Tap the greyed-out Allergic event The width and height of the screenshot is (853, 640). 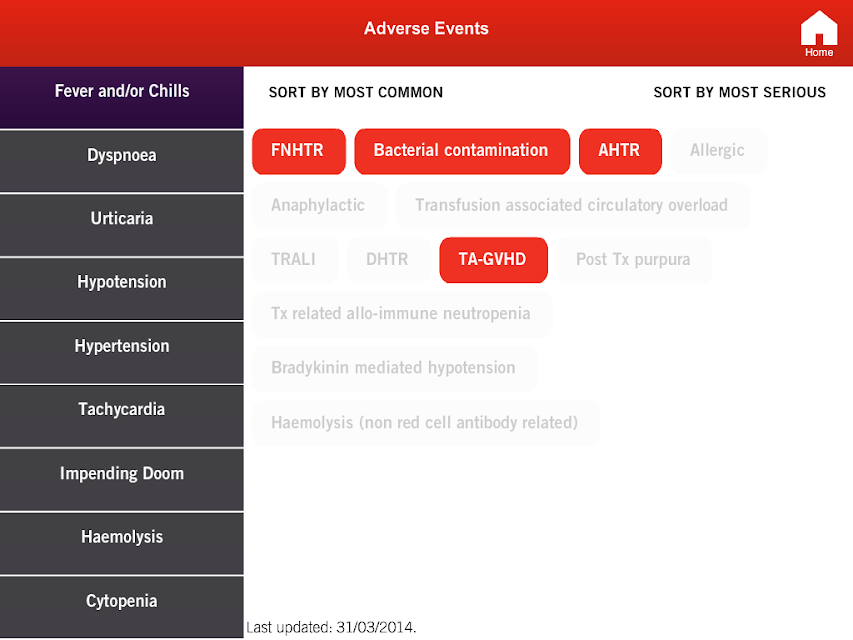point(719,151)
